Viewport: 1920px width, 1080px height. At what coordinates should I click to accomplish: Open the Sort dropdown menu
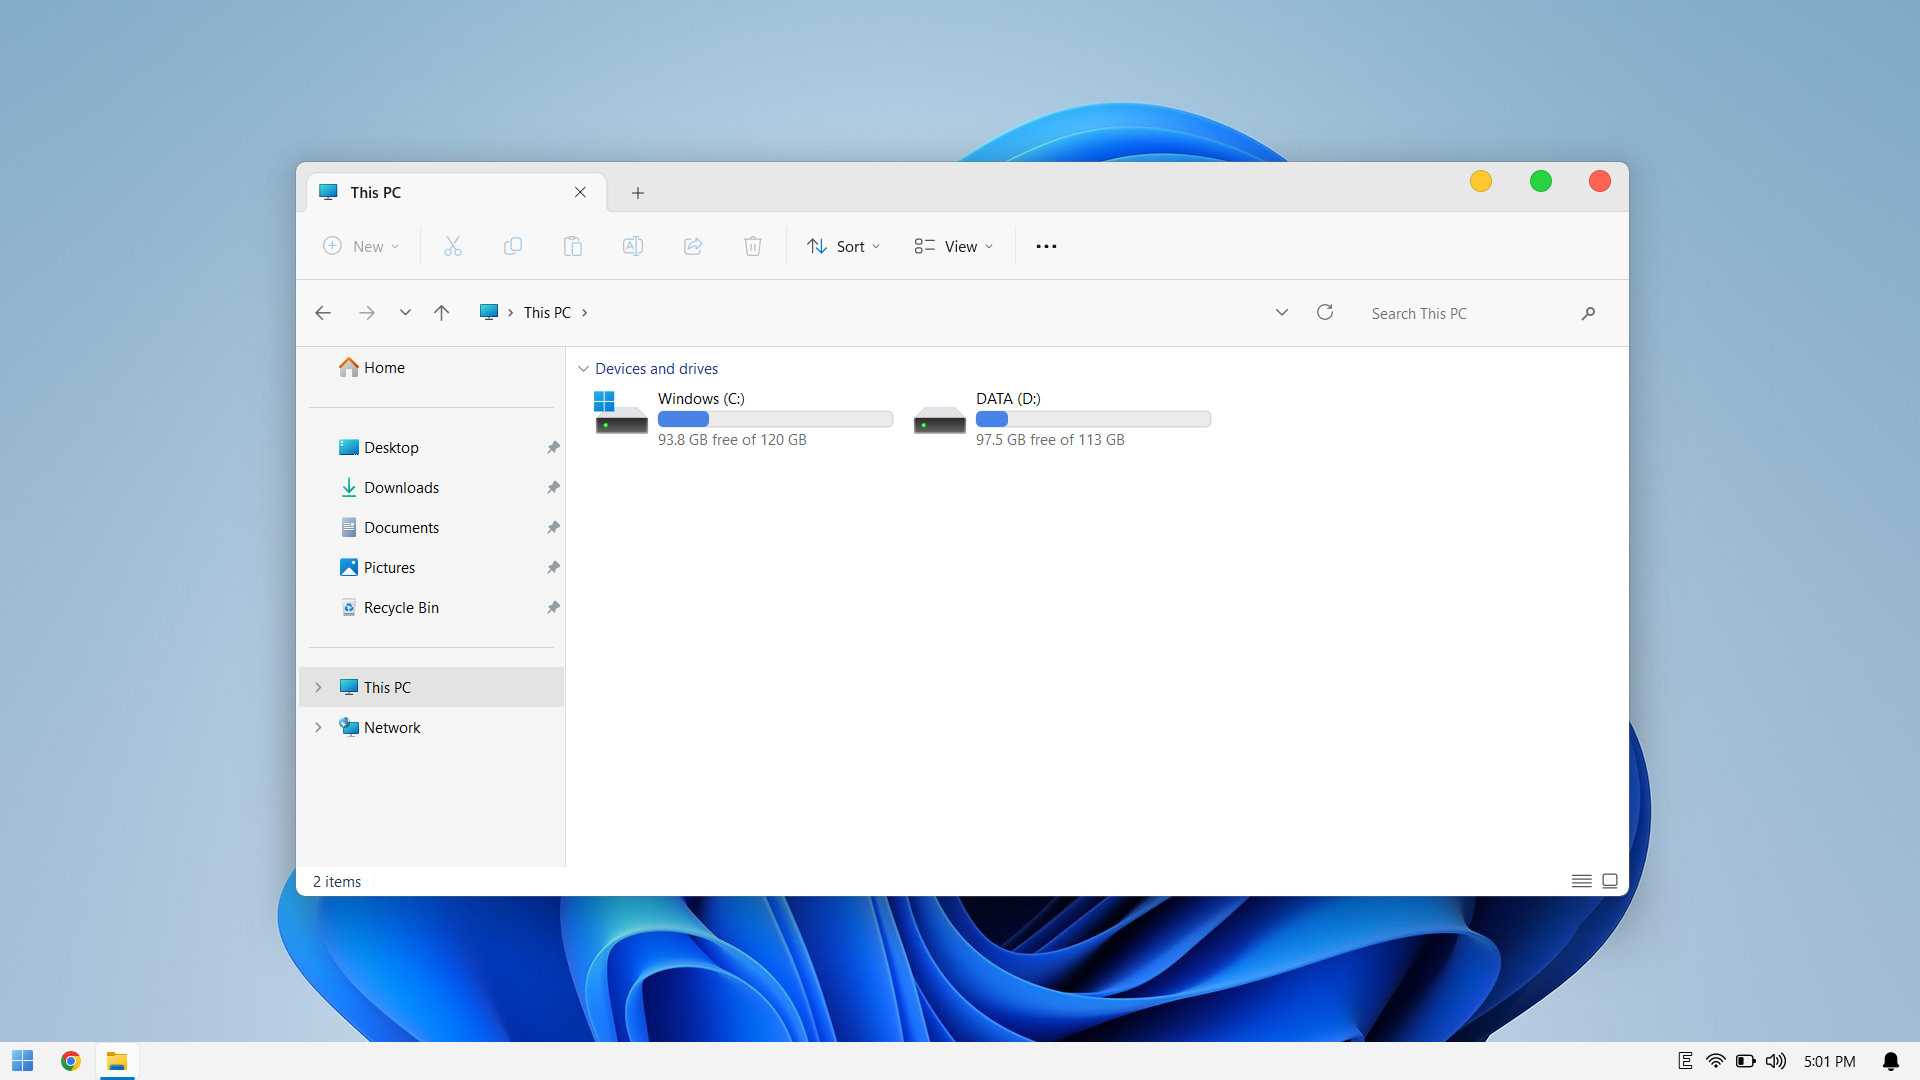click(x=844, y=246)
